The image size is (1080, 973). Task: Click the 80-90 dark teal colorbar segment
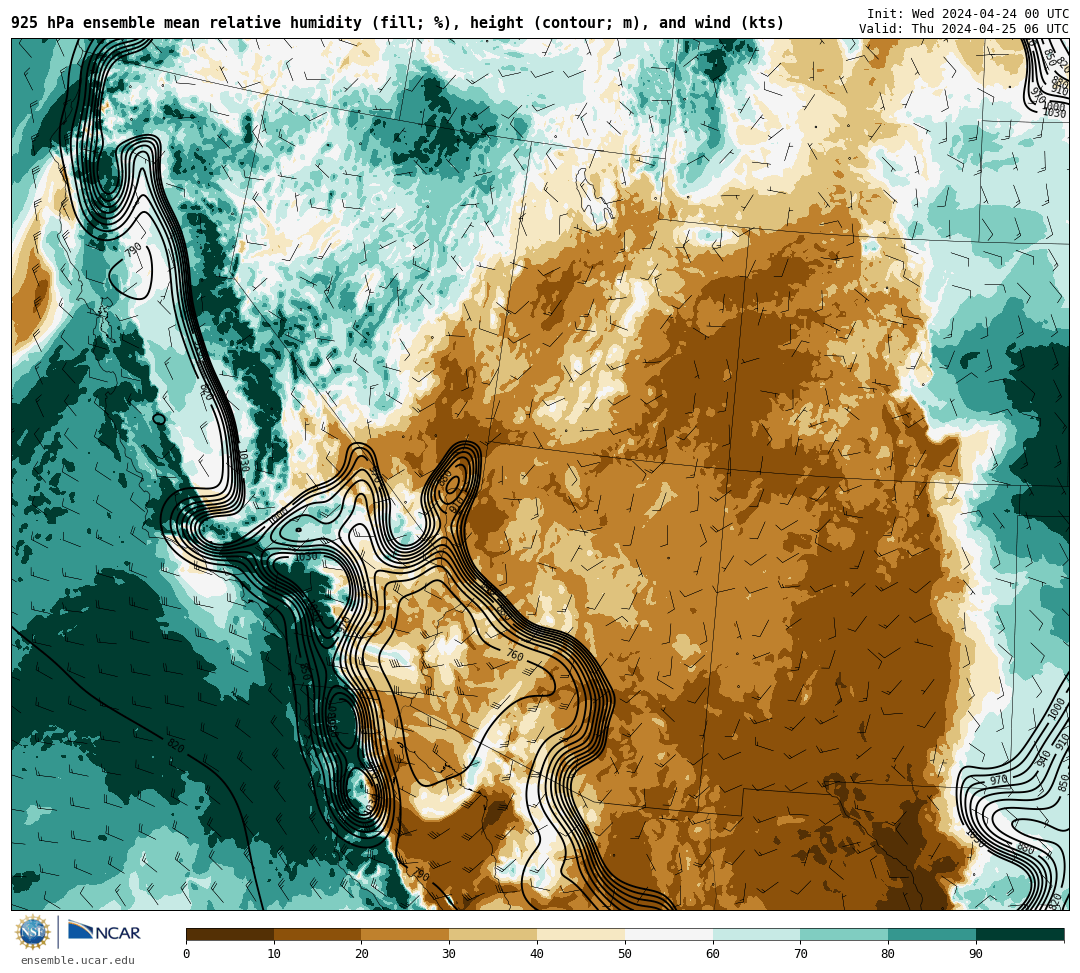pos(932,934)
